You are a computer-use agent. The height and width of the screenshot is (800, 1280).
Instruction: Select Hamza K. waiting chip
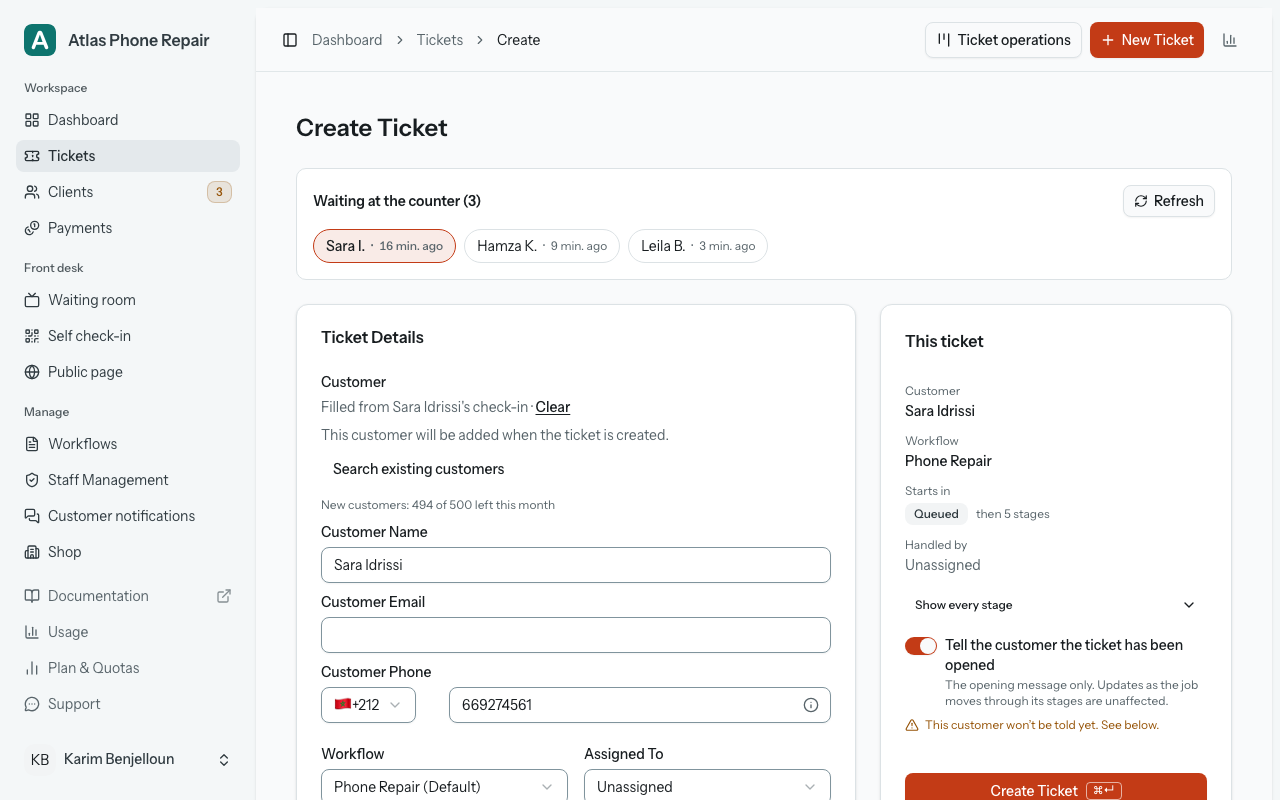pos(542,246)
